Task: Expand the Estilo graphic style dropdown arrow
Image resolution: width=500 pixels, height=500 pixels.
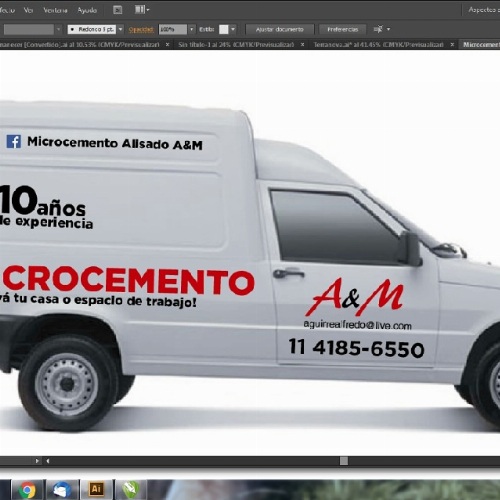Action: (233, 29)
